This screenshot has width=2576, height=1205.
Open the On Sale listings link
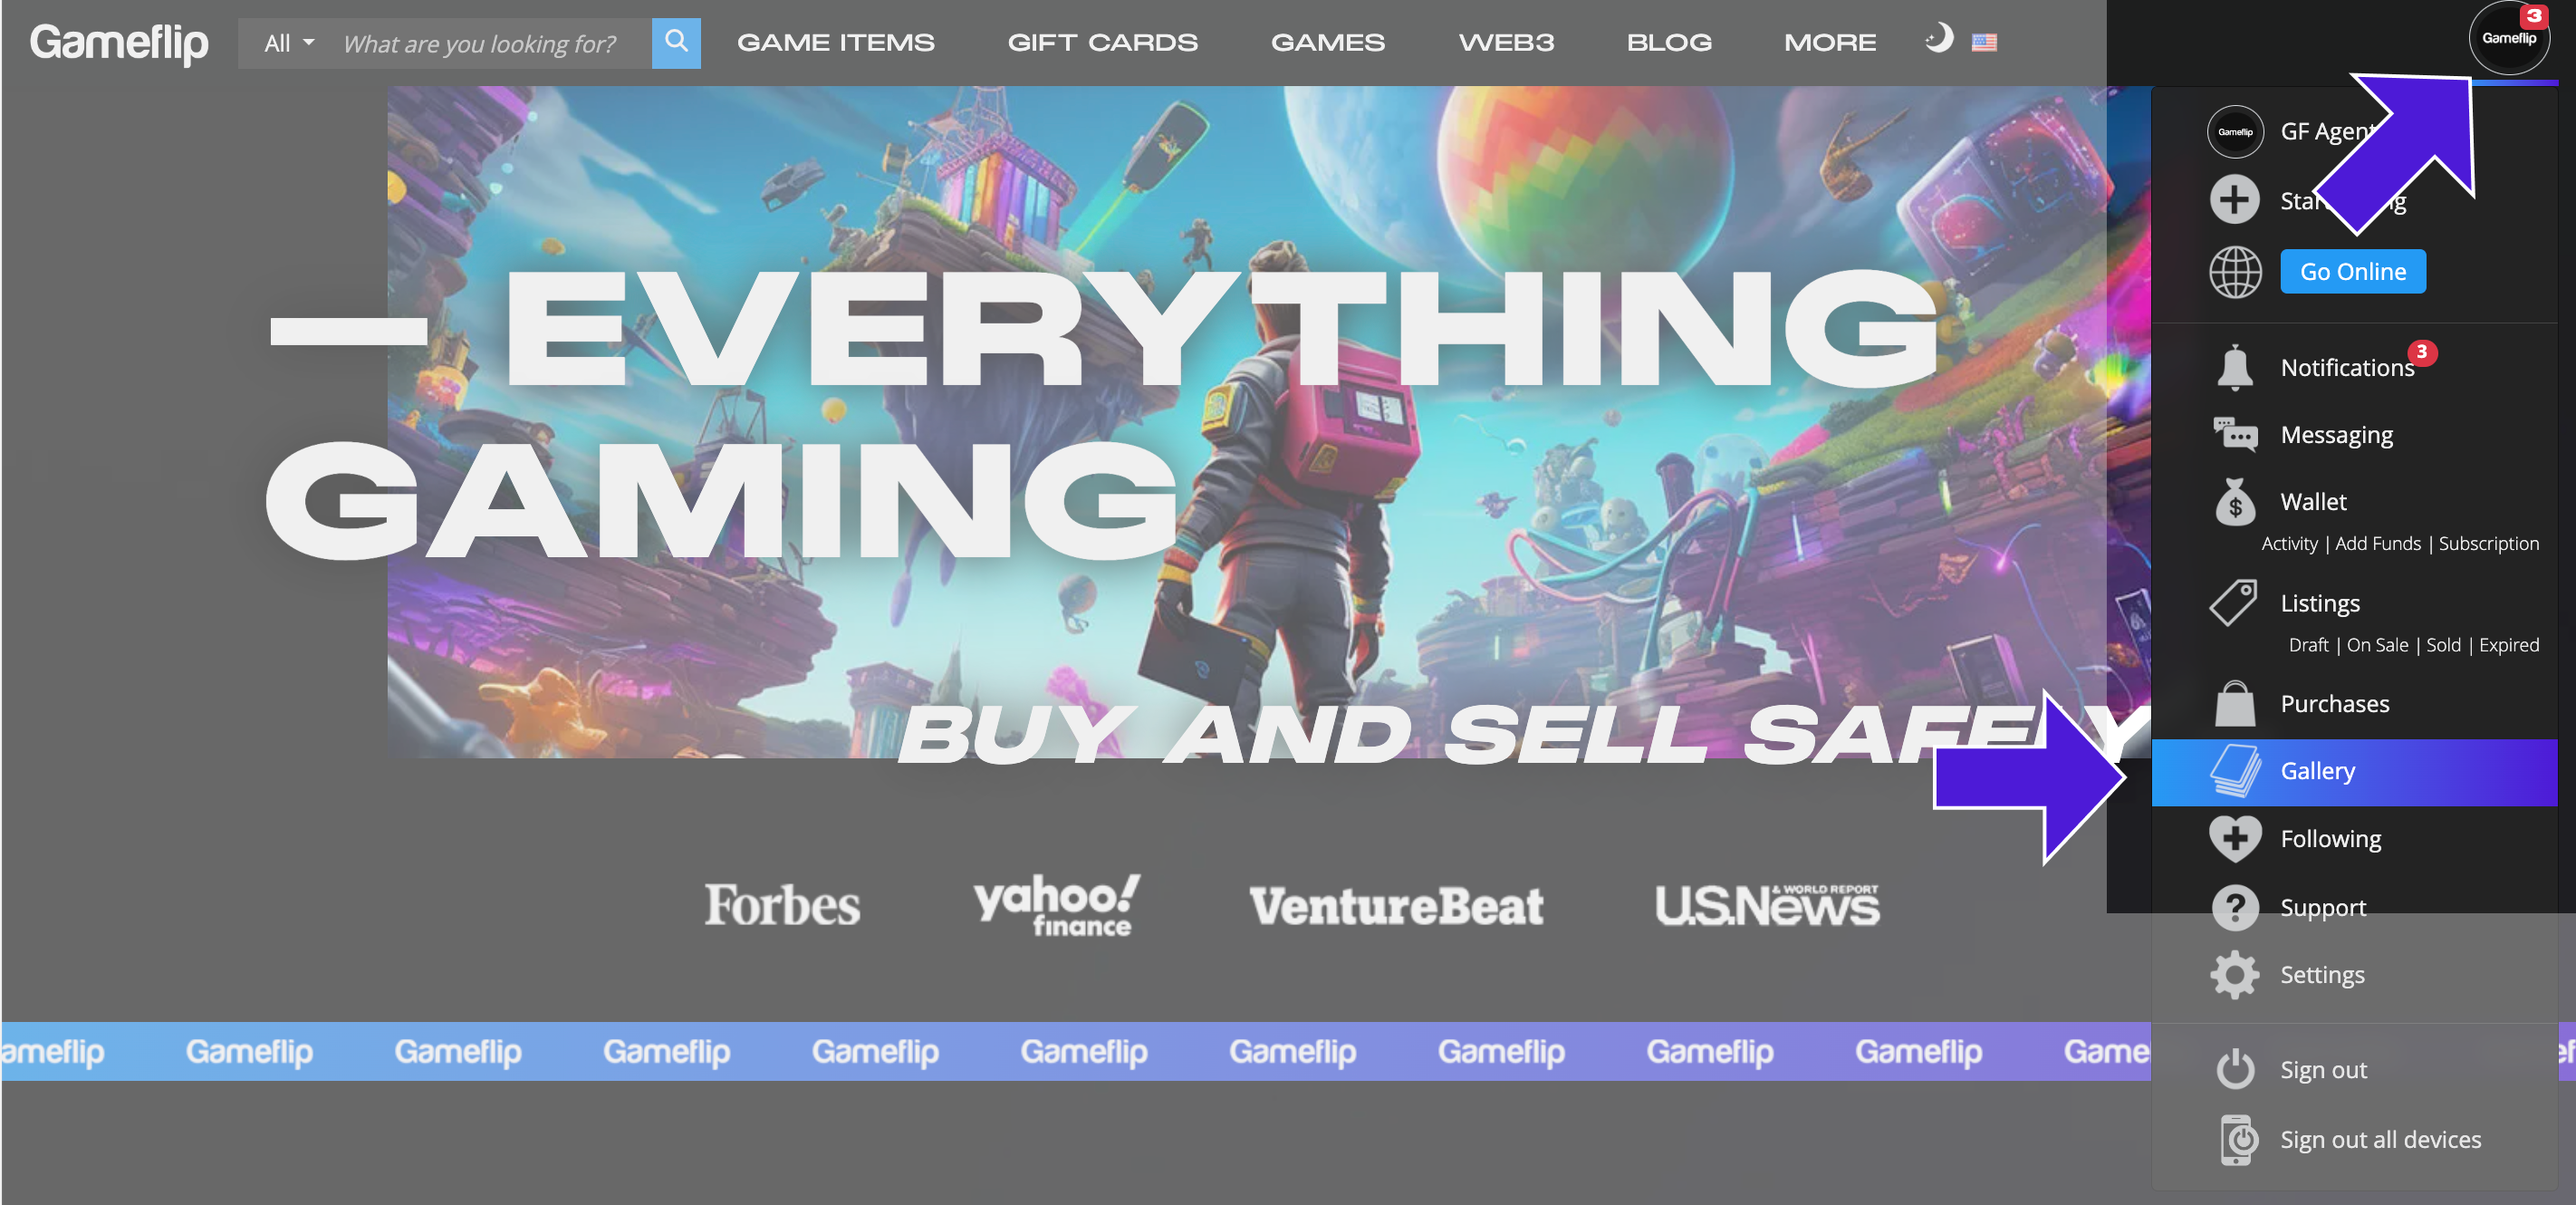(x=2376, y=645)
